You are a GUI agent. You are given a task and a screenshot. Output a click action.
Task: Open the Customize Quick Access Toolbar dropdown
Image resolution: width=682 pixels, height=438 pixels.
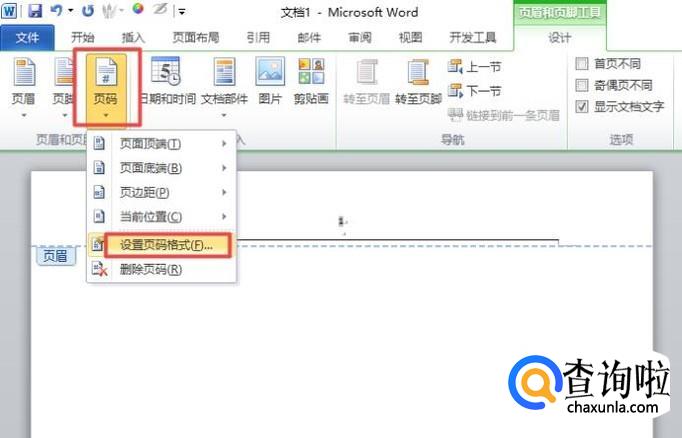point(182,12)
